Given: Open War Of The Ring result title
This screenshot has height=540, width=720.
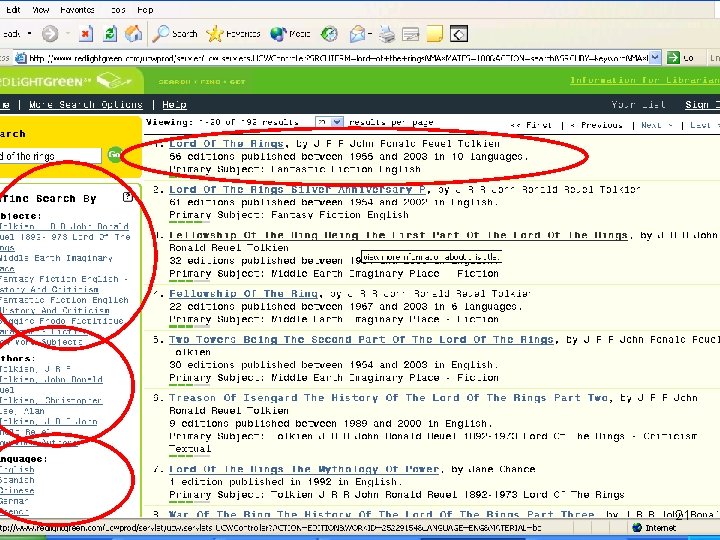Looking at the screenshot, I should (382, 514).
